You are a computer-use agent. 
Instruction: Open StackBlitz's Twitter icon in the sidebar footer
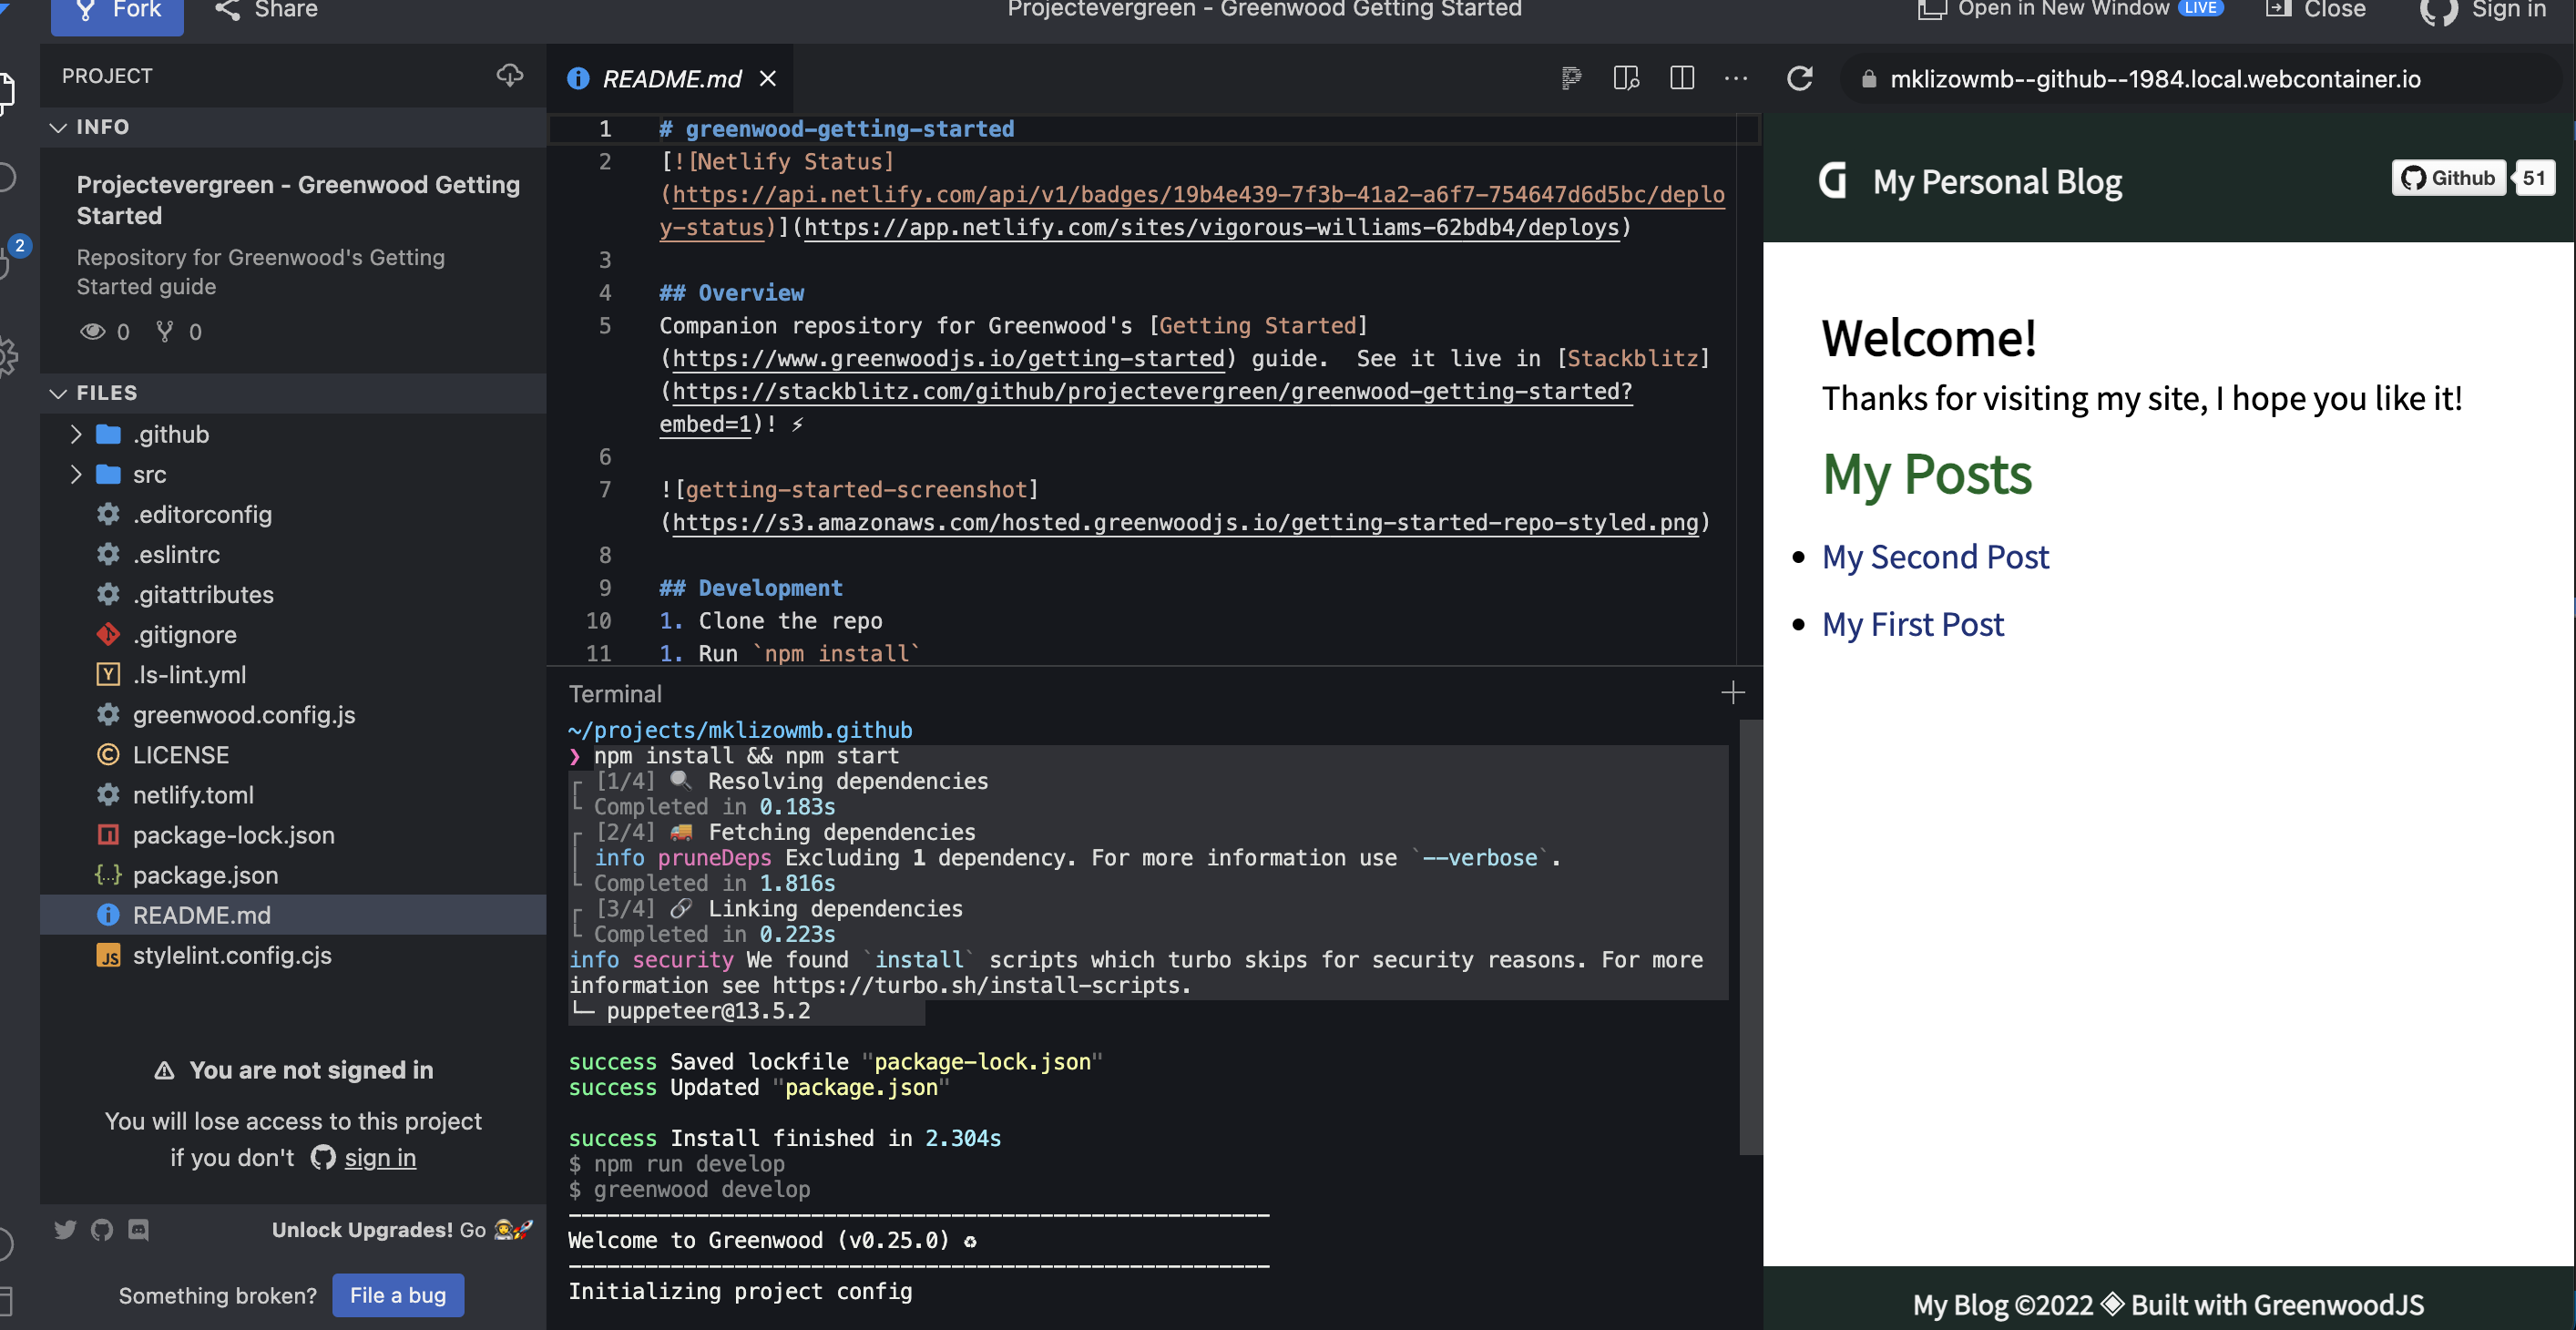pos(65,1230)
